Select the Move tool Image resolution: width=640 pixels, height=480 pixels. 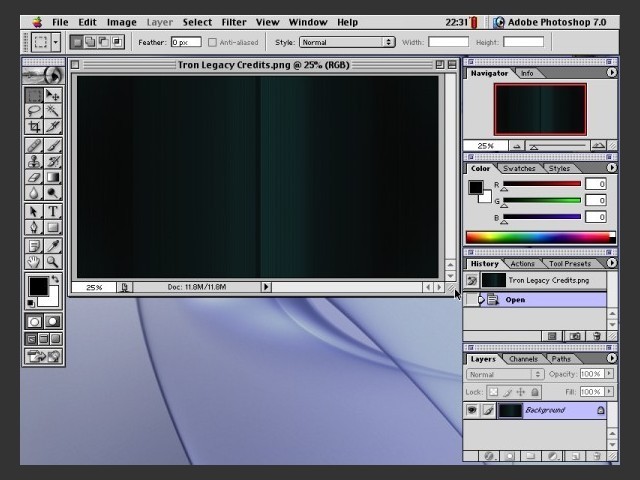(x=53, y=95)
